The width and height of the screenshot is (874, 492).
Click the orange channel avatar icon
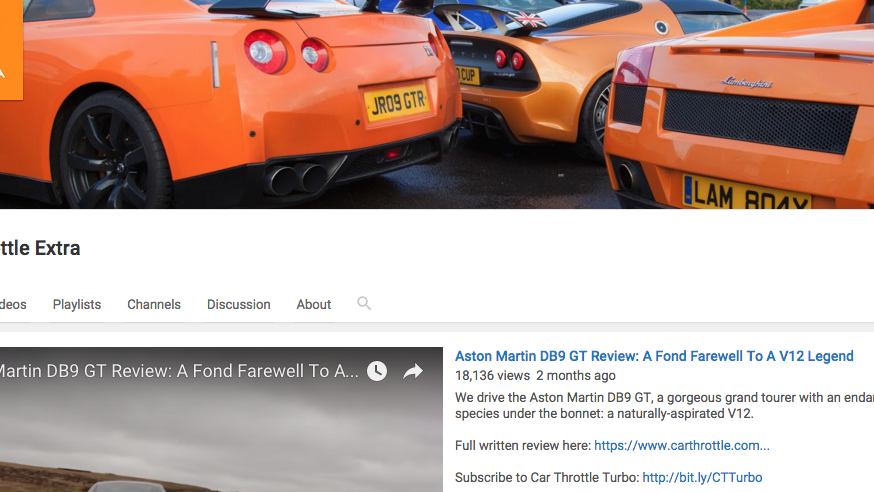10,50
